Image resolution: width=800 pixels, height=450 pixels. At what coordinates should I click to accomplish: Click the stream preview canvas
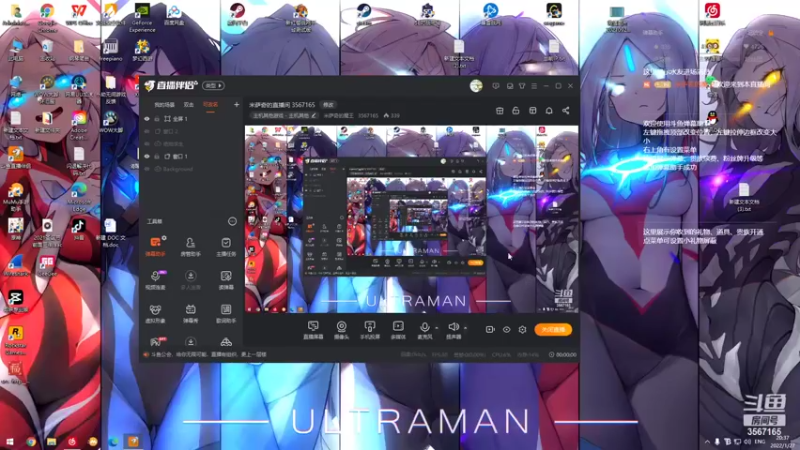411,219
